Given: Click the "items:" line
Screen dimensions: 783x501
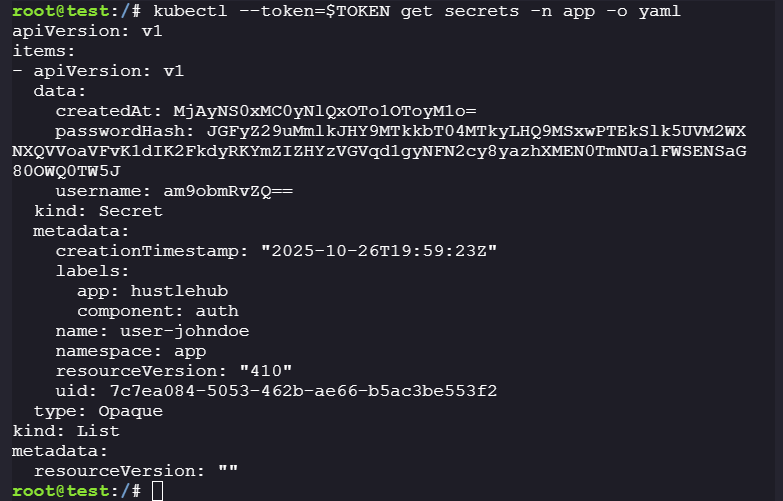Looking at the screenshot, I should click(44, 51).
